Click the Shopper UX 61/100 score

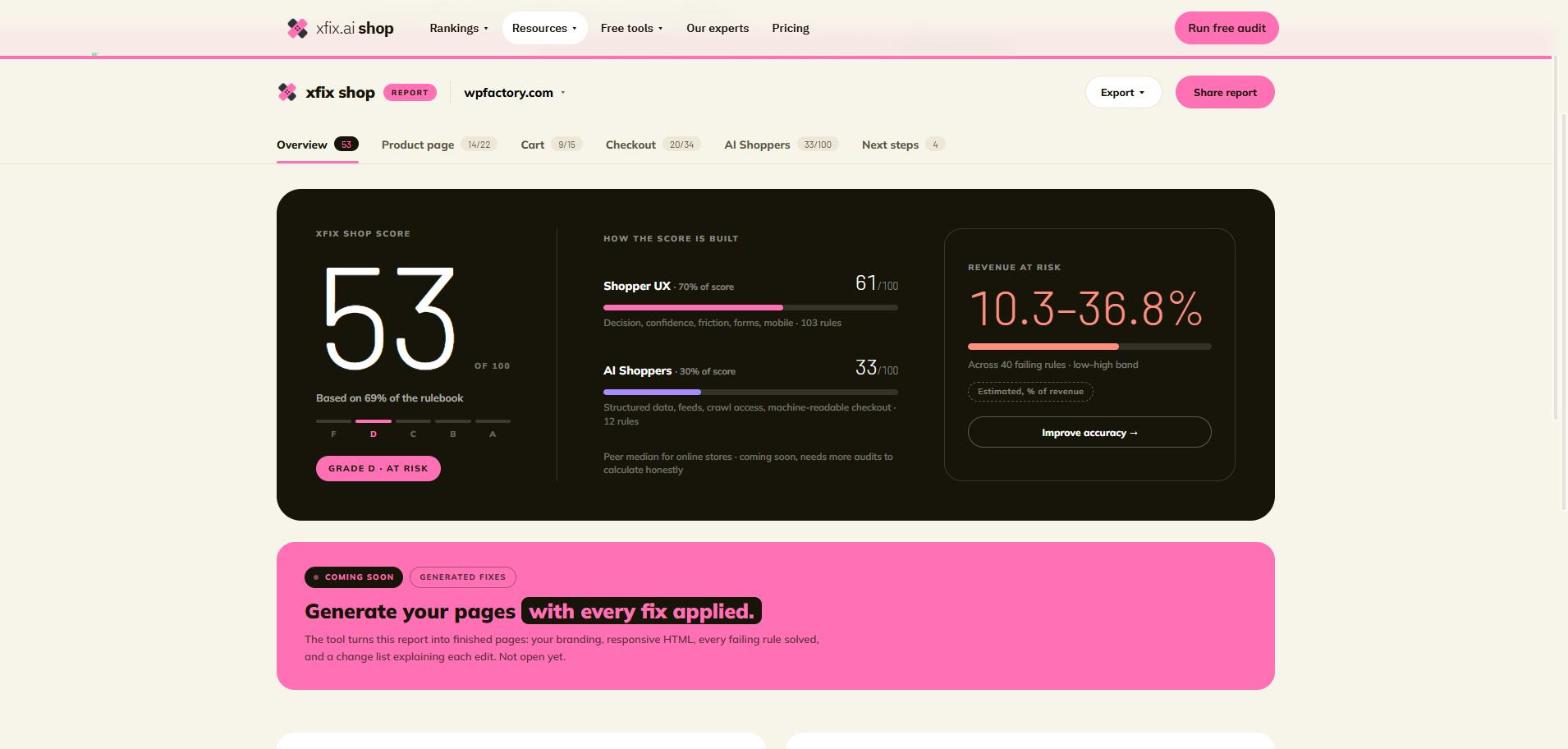tap(876, 284)
